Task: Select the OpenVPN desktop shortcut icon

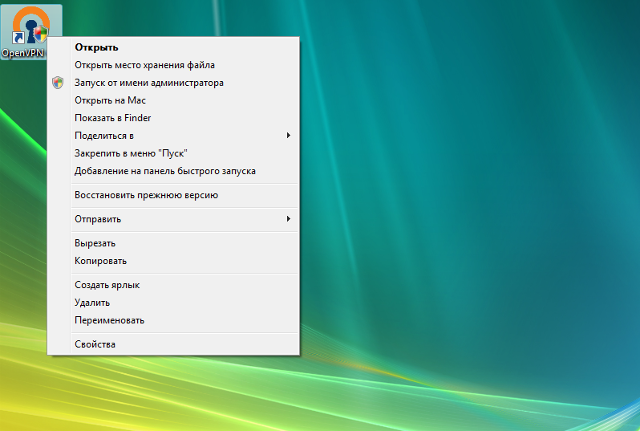Action: (x=31, y=24)
